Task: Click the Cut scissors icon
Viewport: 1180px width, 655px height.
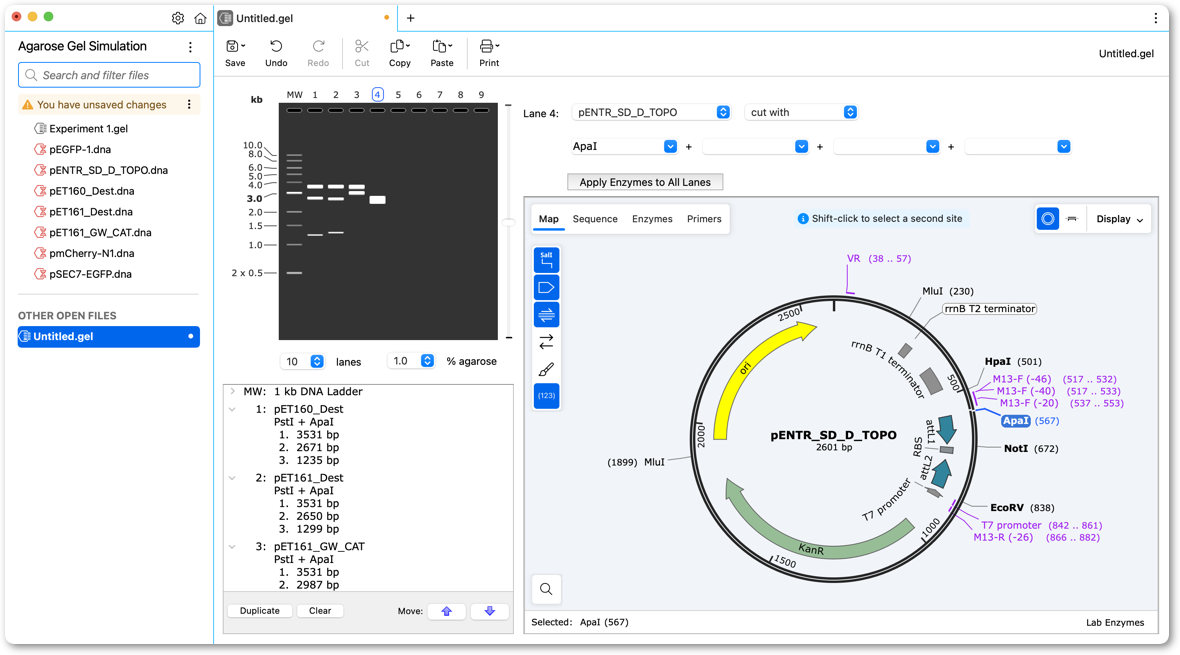Action: pos(362,47)
